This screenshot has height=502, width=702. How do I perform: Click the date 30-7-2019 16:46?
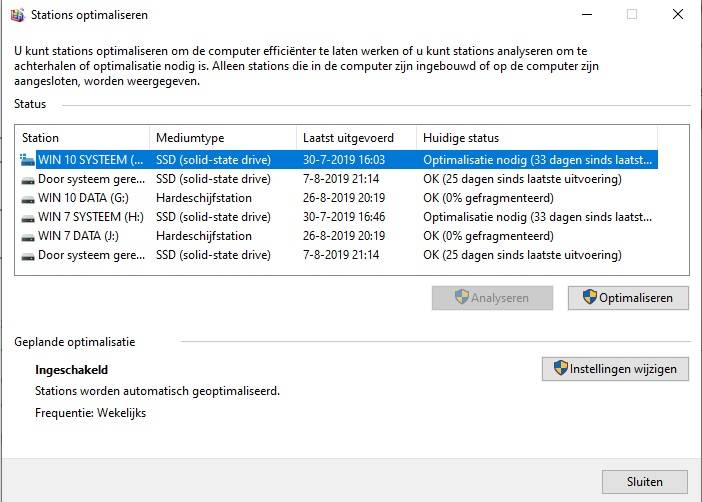tap(344, 217)
